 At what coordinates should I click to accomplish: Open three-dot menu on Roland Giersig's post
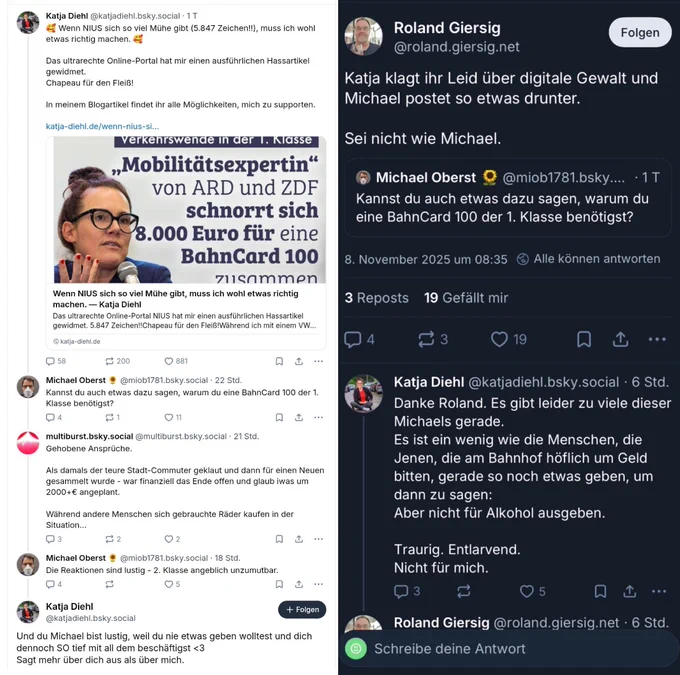pyautogui.click(x=657, y=339)
